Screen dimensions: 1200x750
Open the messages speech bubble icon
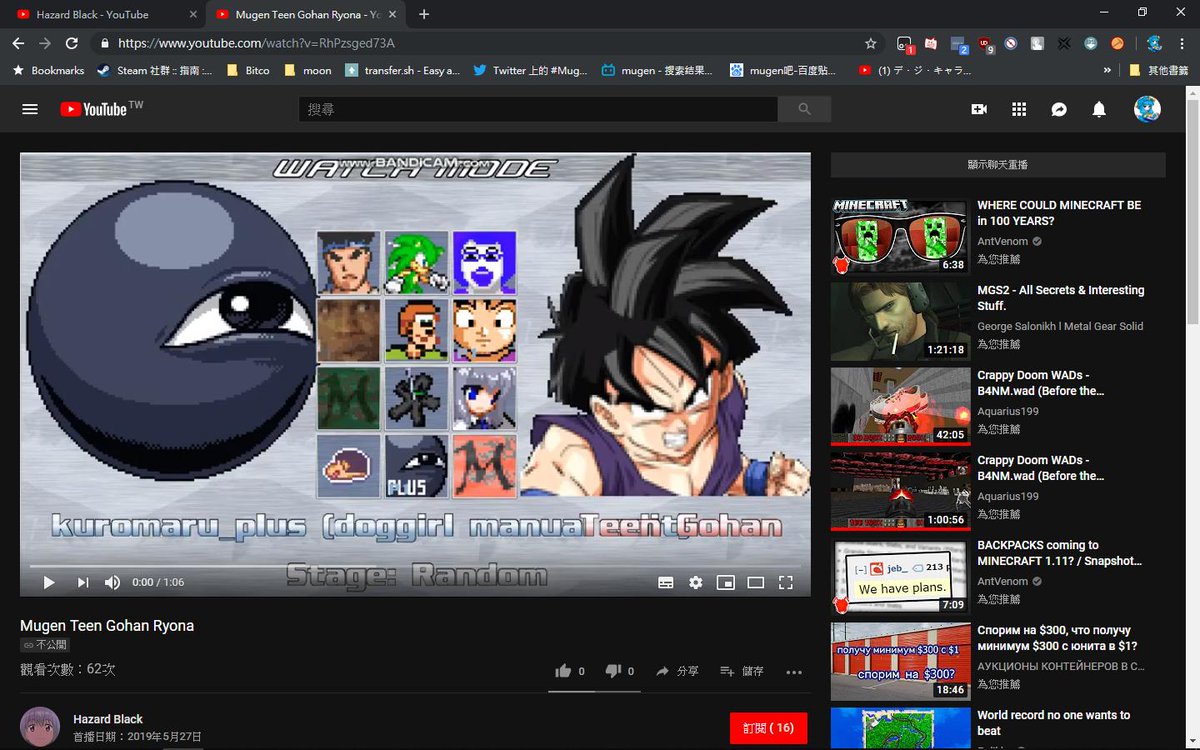coord(1059,109)
